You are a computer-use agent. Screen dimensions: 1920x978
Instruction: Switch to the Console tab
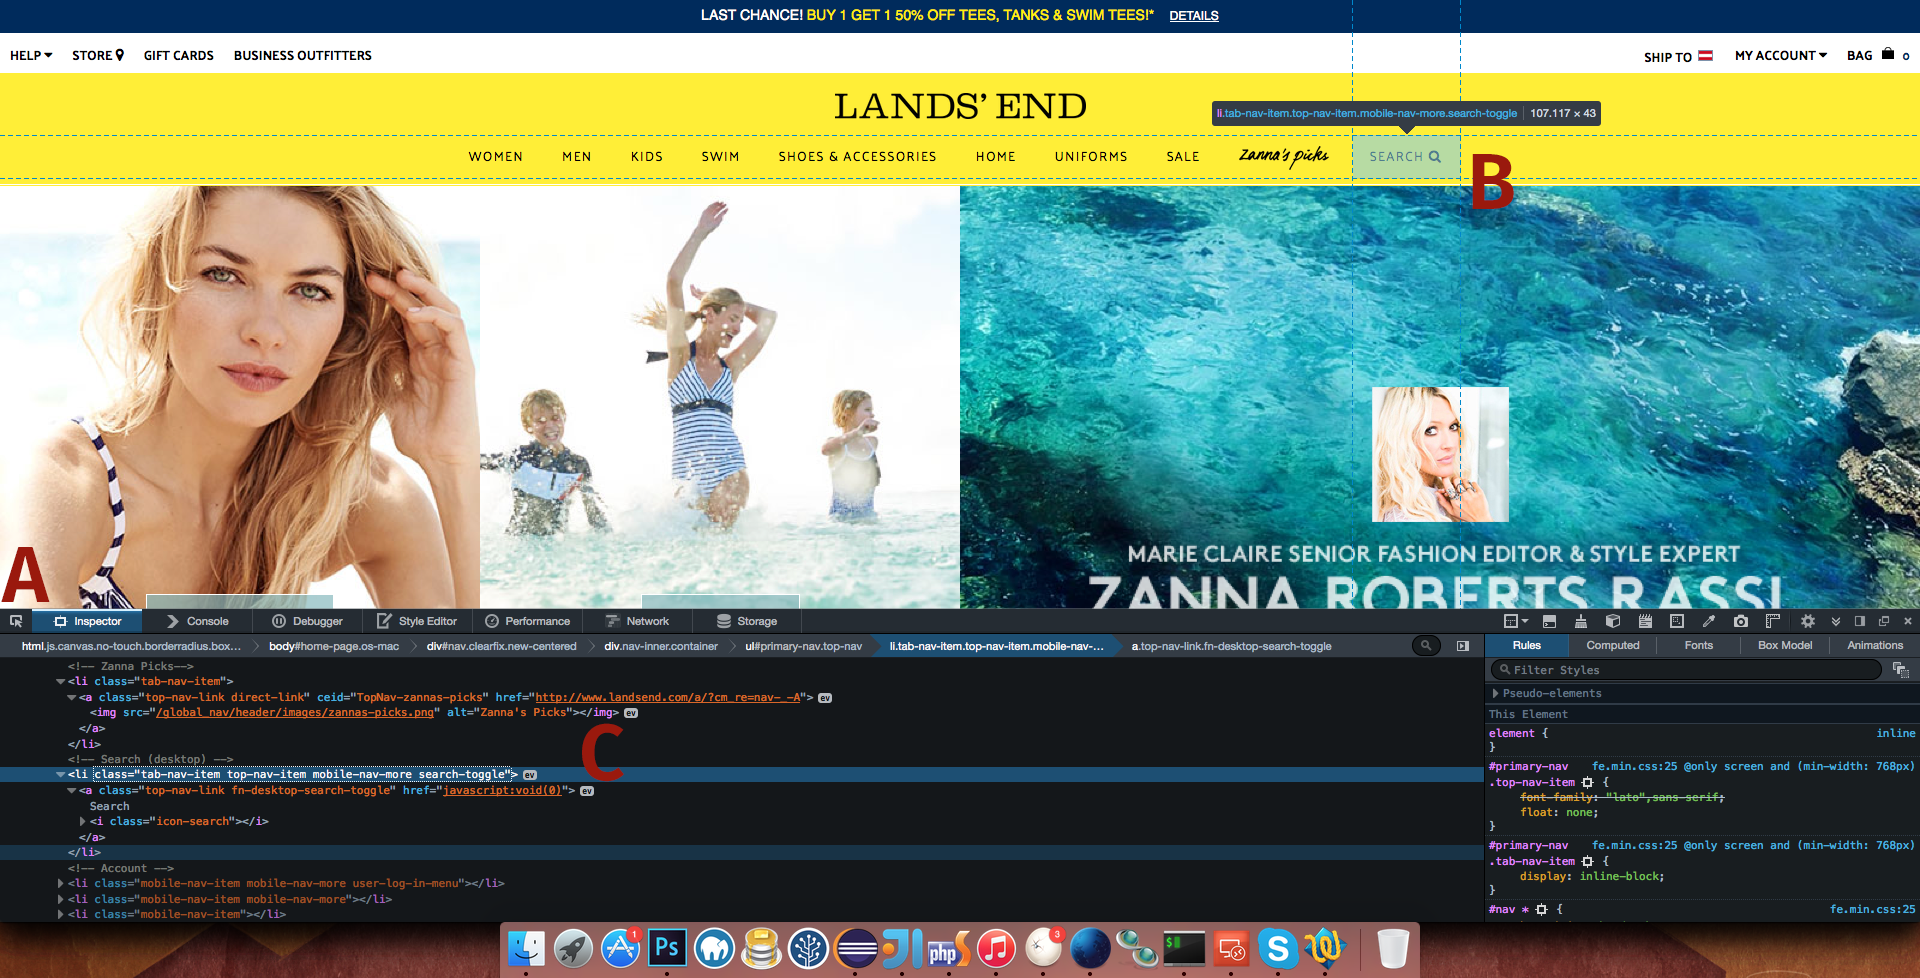pos(197,621)
